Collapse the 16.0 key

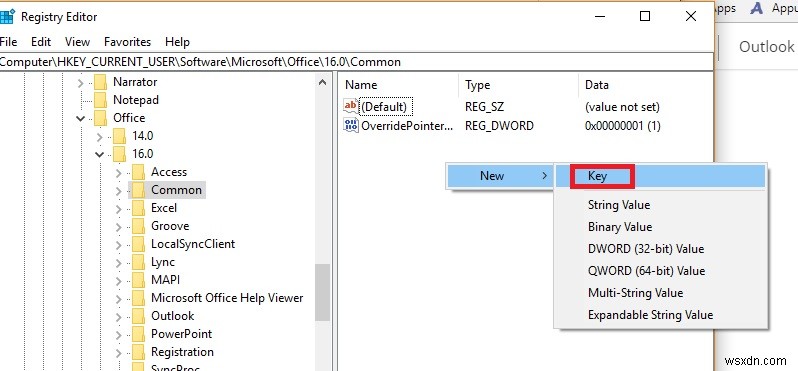pyautogui.click(x=99, y=154)
